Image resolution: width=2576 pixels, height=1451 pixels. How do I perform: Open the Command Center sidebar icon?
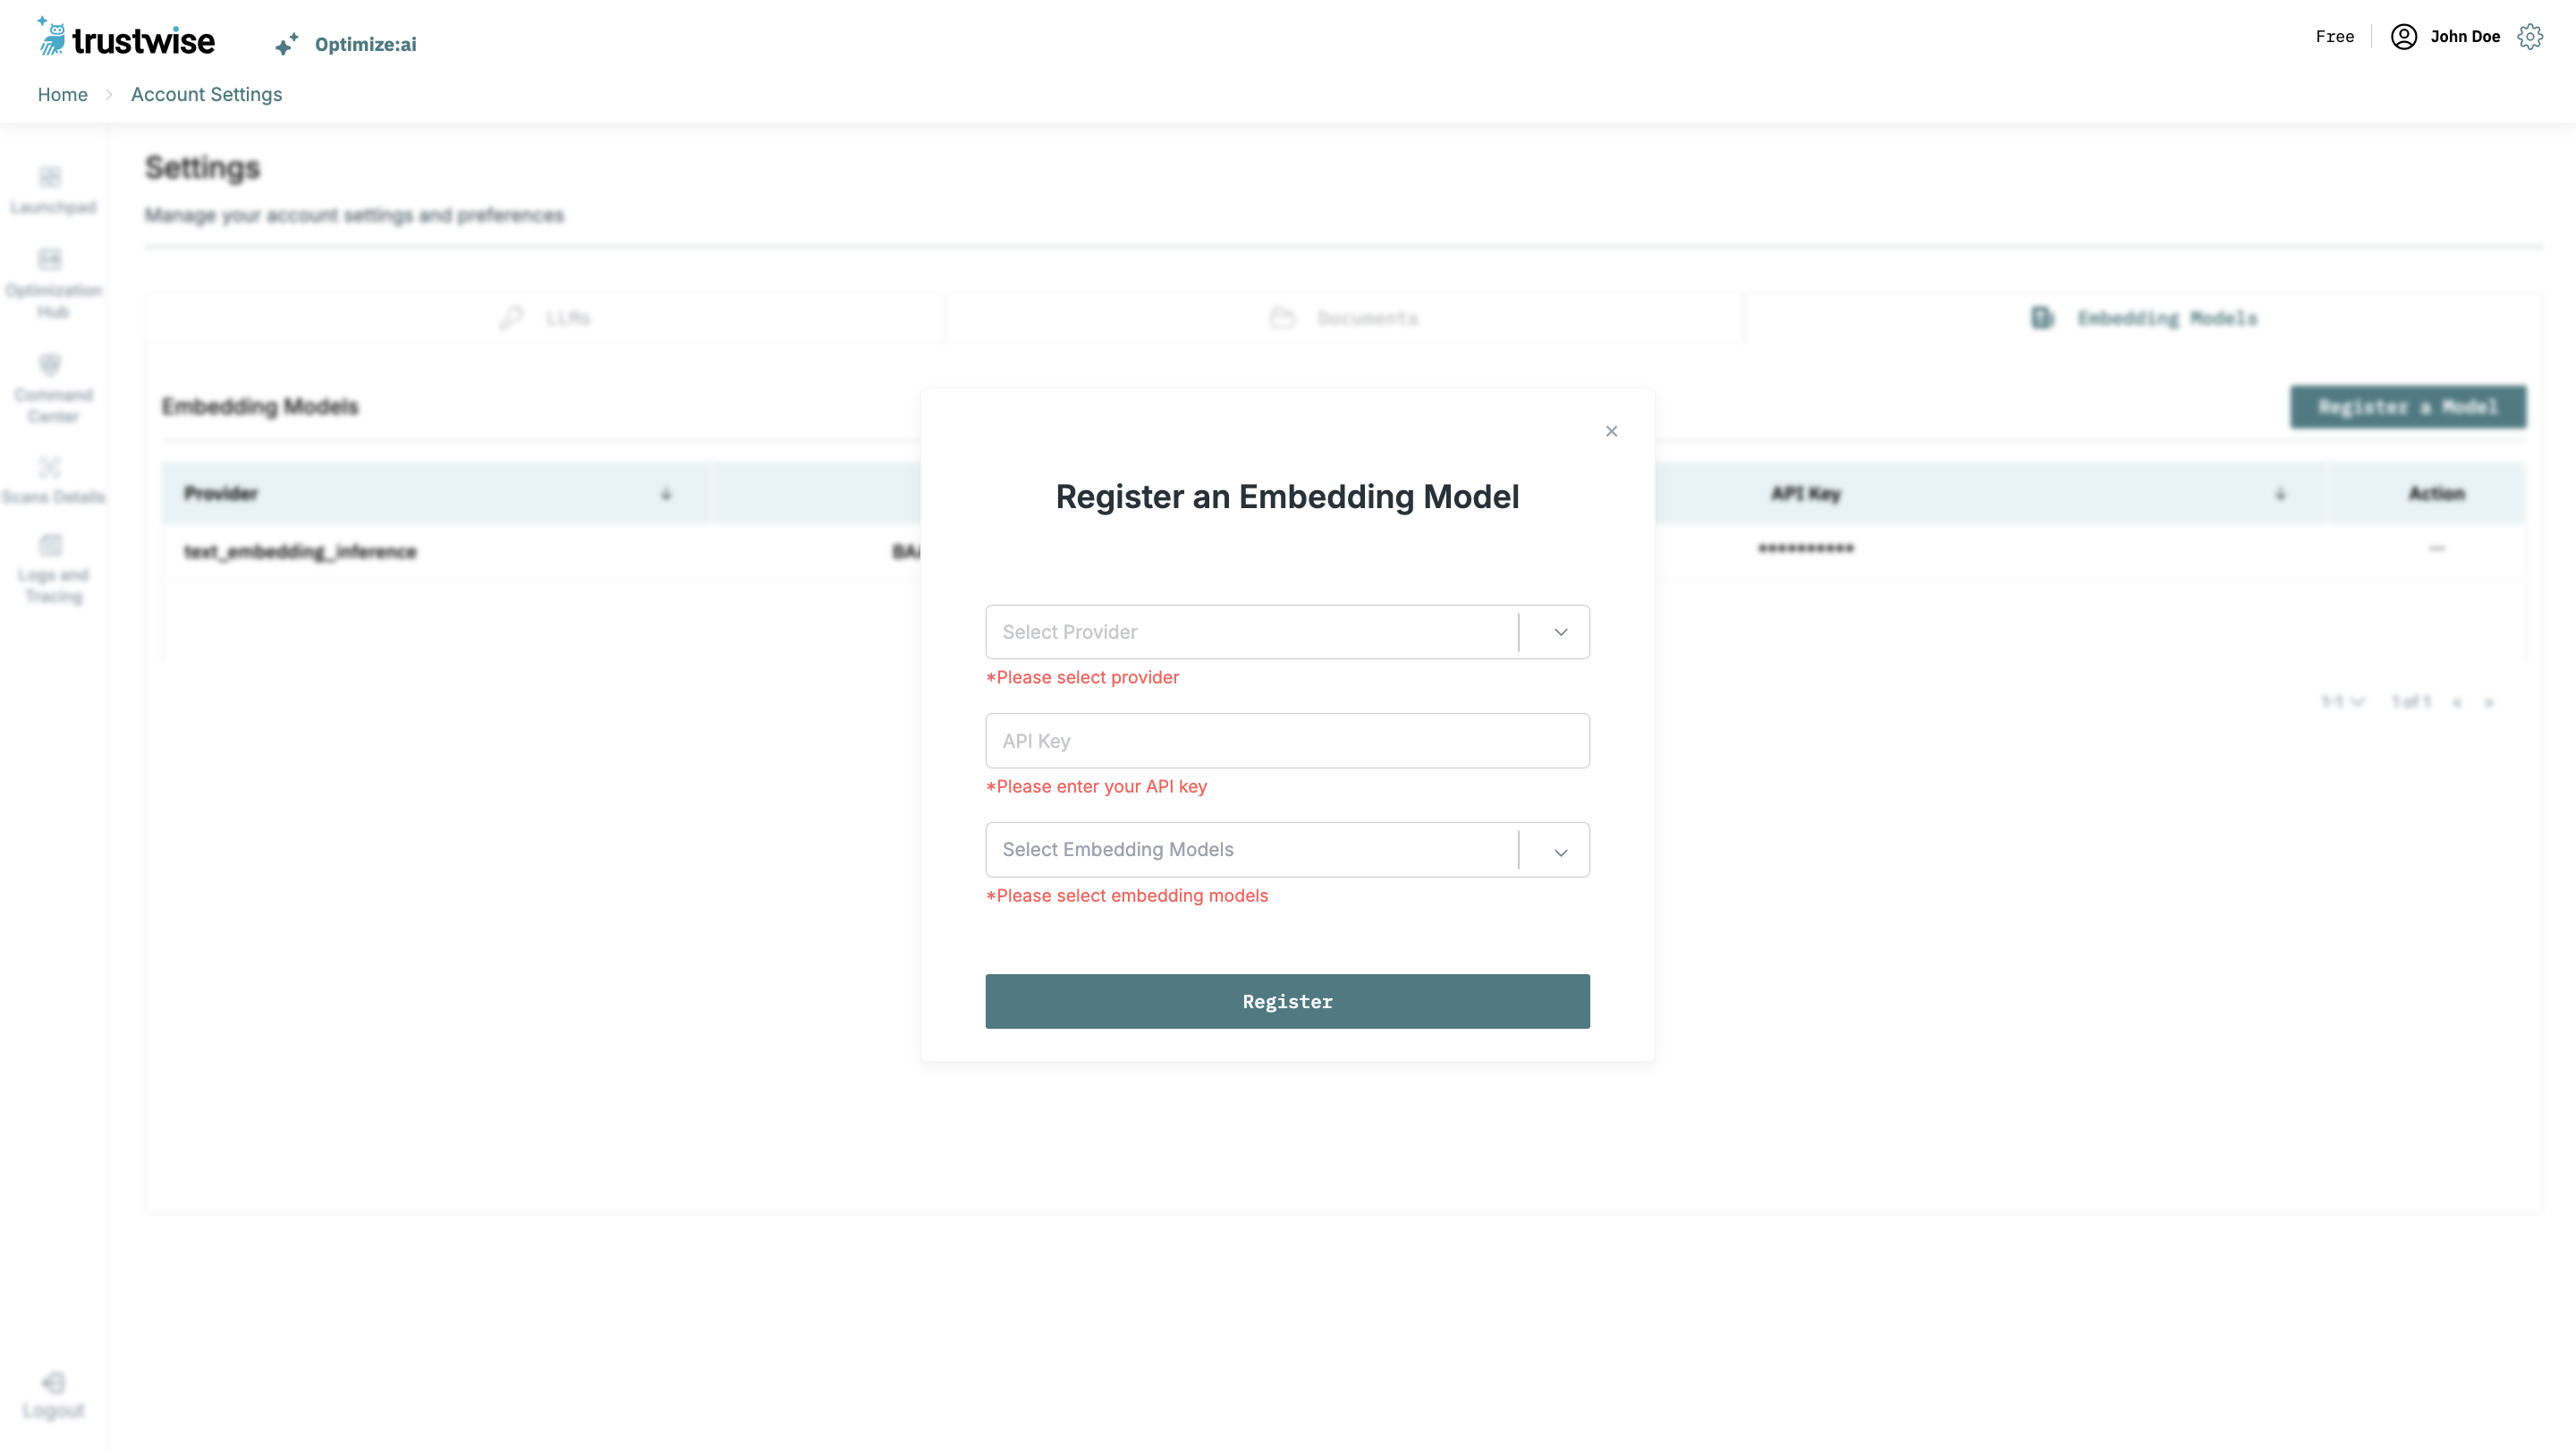[51, 365]
